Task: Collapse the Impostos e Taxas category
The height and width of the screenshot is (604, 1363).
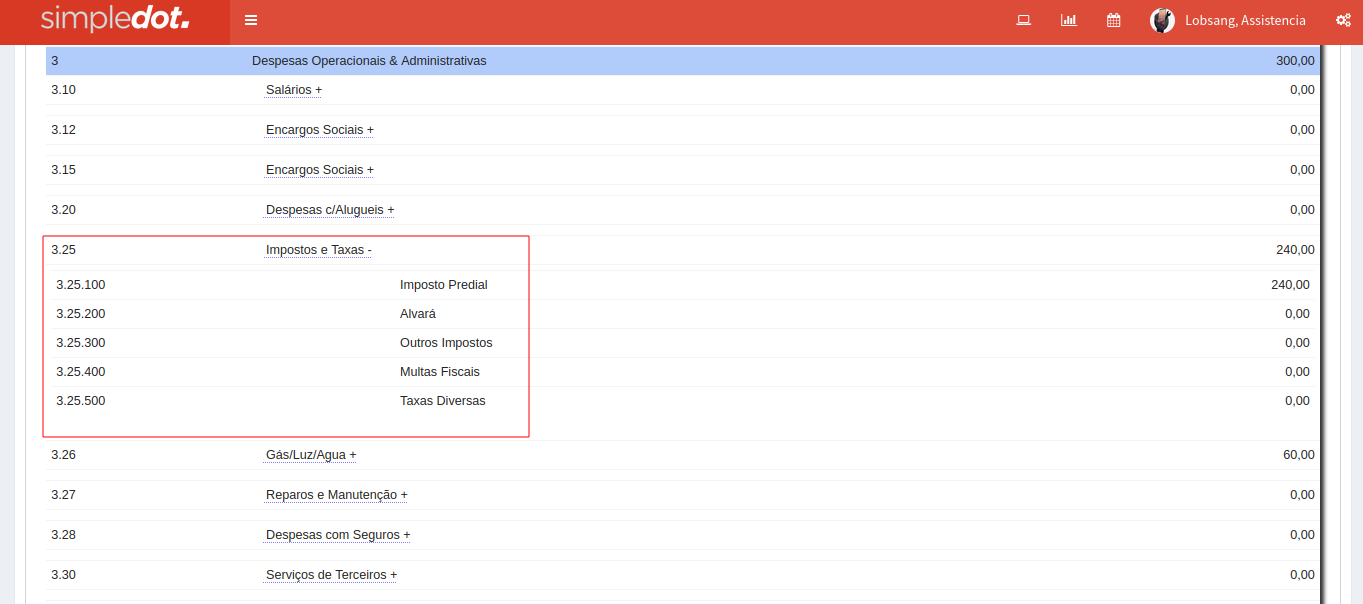Action: click(x=318, y=250)
